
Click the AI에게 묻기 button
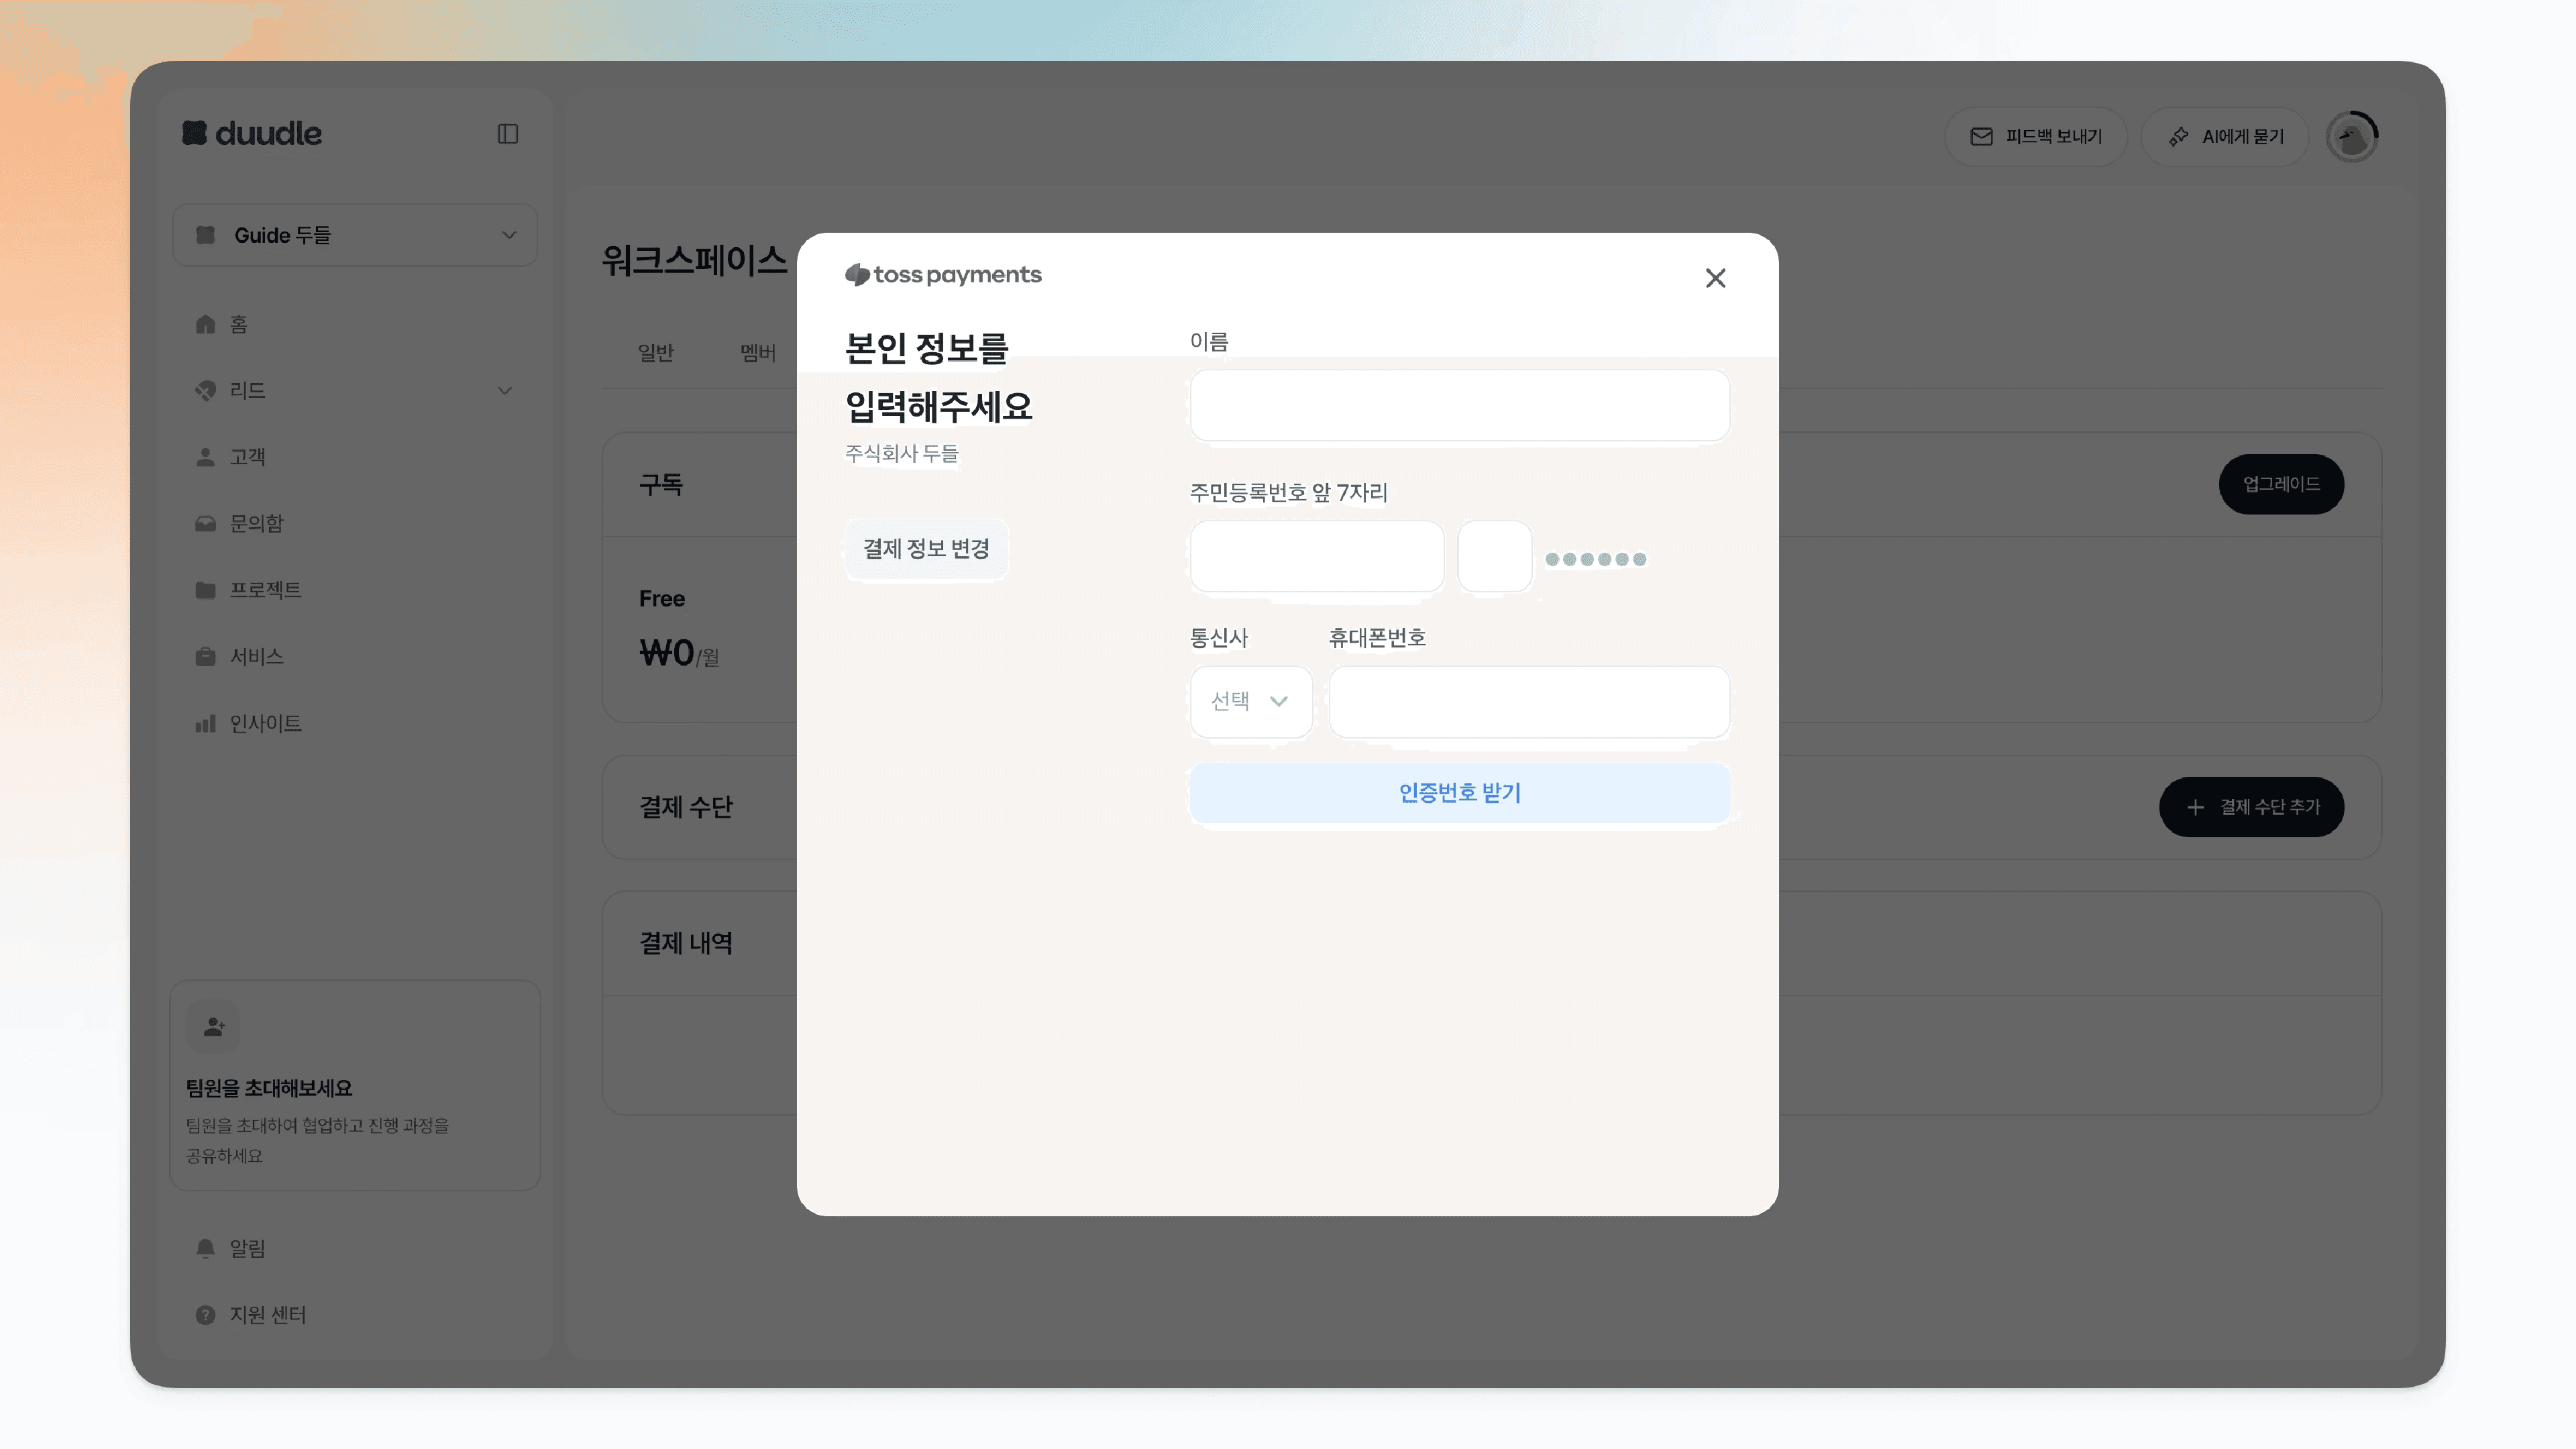(2225, 136)
